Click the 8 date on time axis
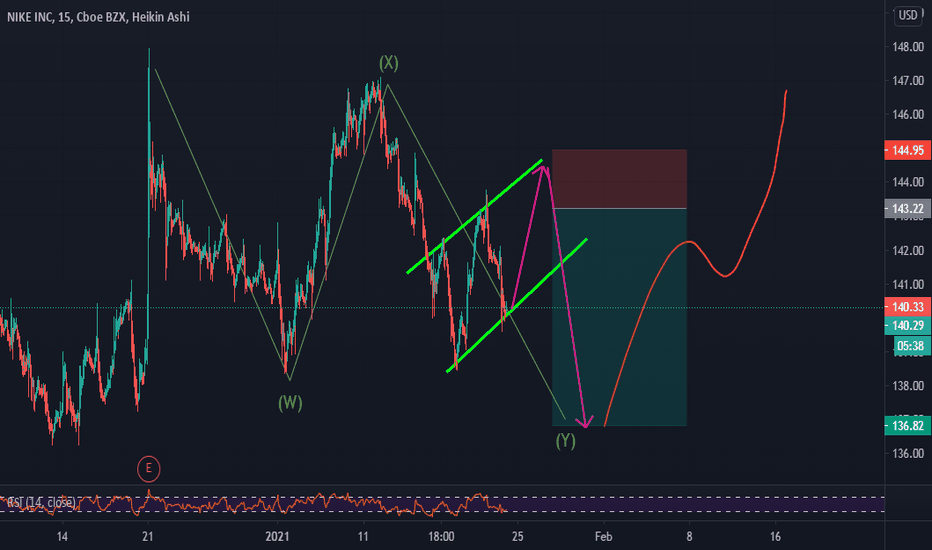Screen dimensions: 932x550 pyautogui.click(x=689, y=537)
